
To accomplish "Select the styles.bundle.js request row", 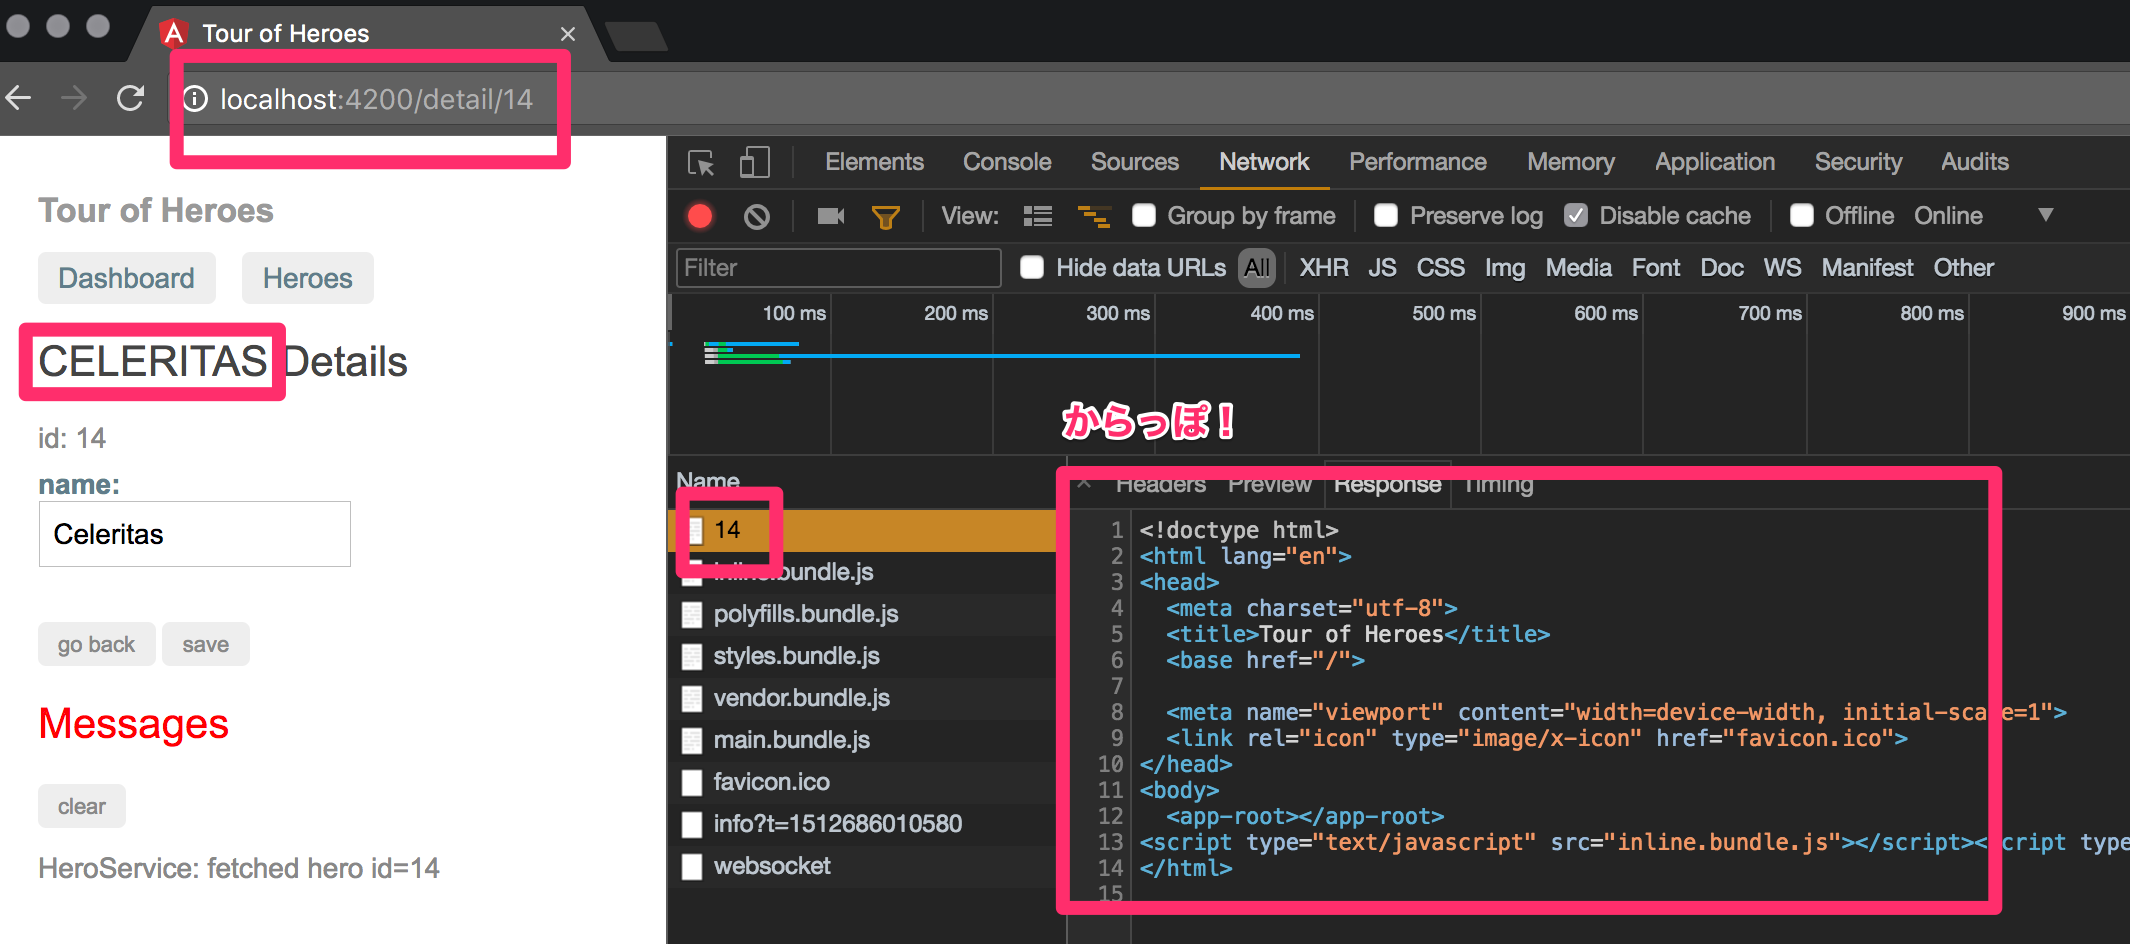I will tap(862, 656).
